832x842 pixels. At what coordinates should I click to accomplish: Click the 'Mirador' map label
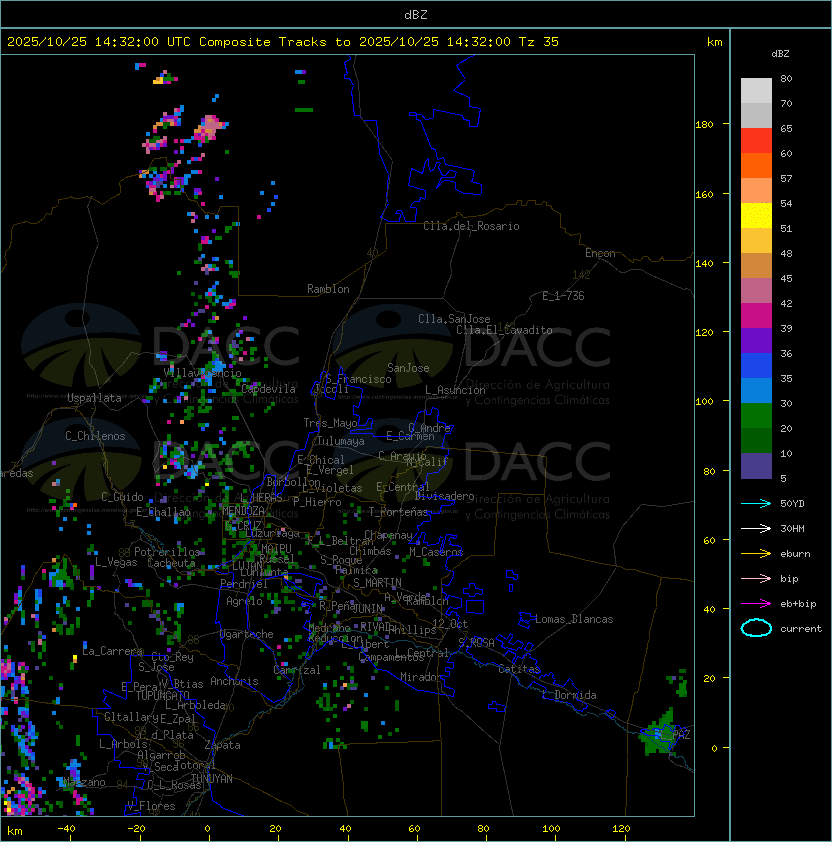point(422,677)
